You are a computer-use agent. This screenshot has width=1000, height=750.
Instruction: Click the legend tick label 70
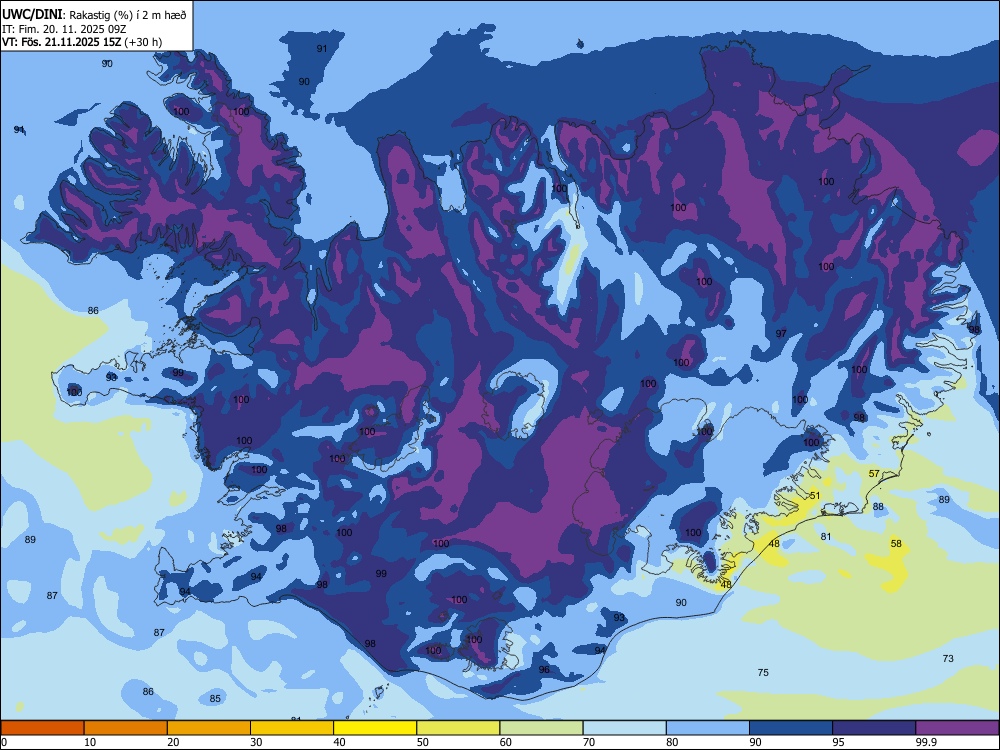coord(589,742)
